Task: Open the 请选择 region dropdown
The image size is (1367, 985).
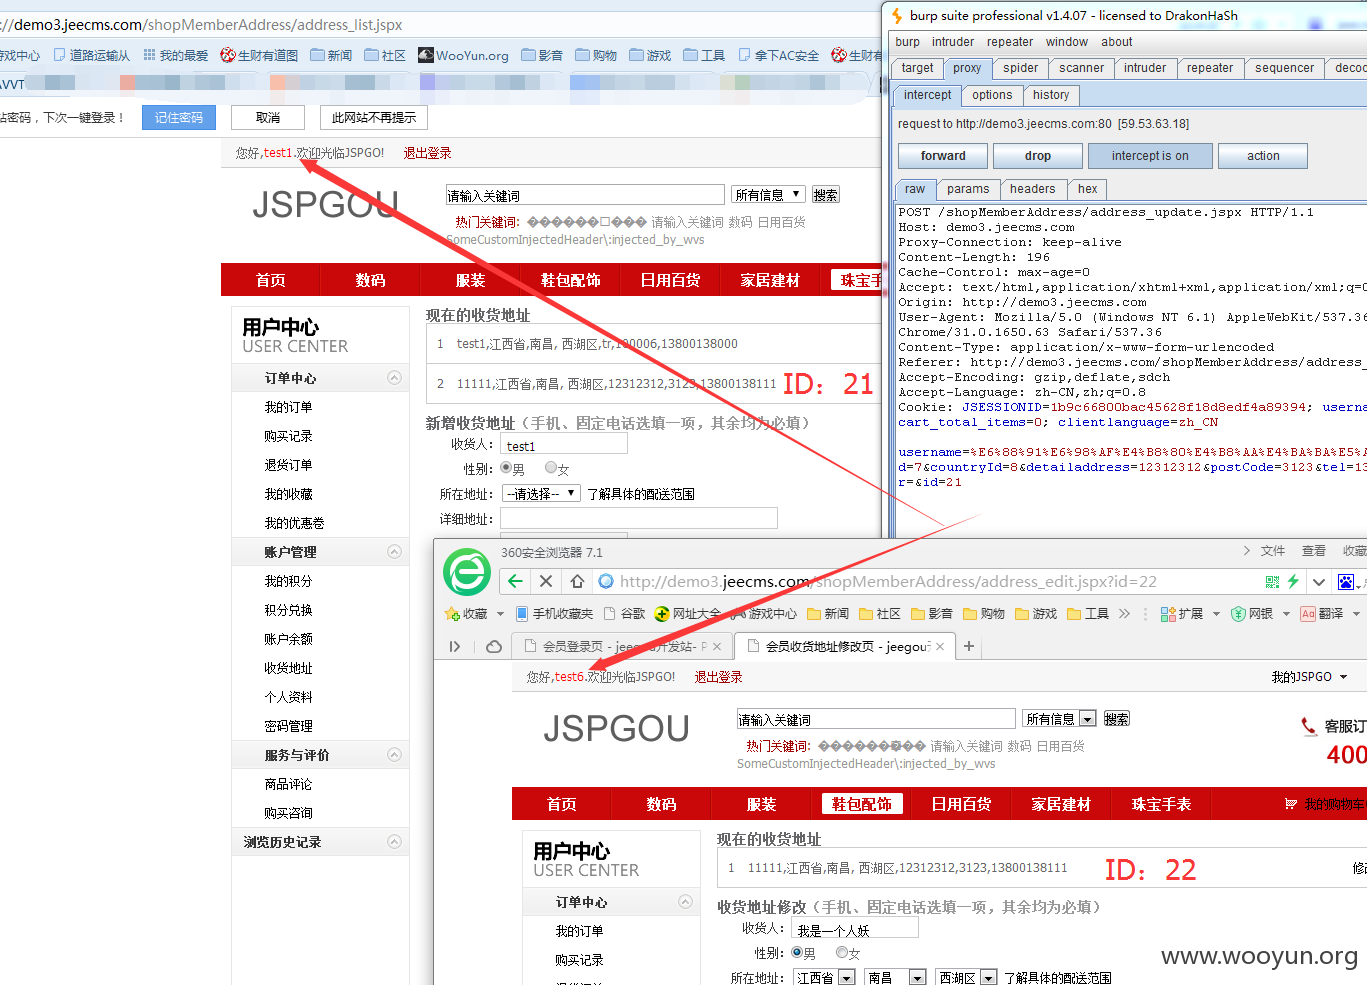Action: click(x=541, y=494)
